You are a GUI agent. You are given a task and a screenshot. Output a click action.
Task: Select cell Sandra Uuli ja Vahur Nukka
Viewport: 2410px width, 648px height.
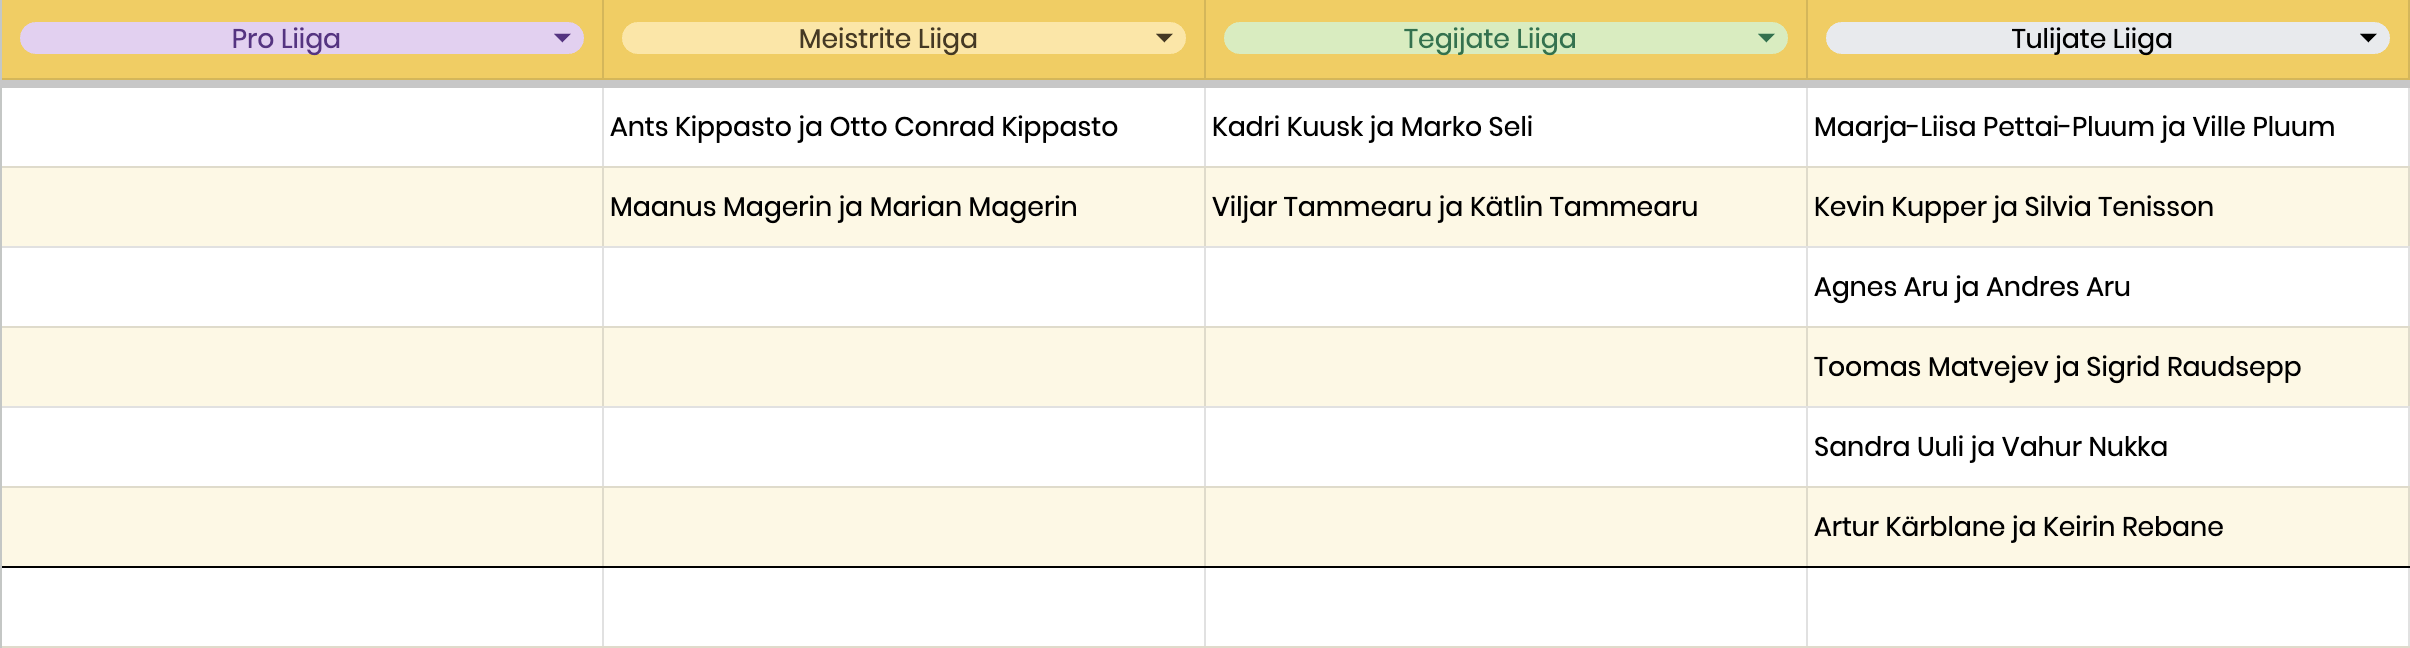2108,447
